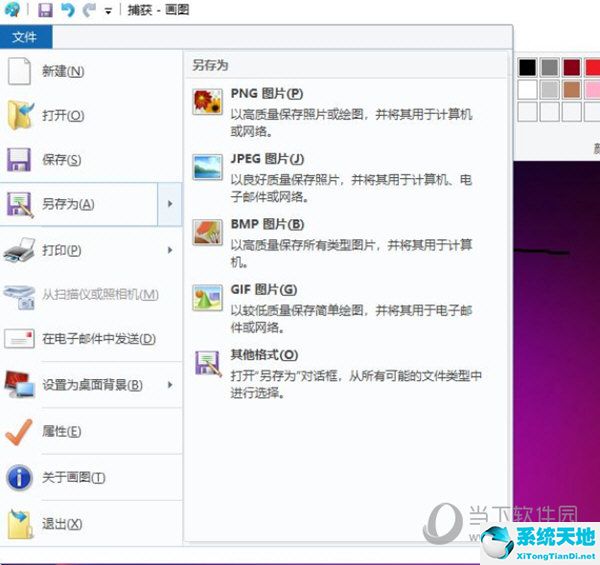Click the GIF 图片 thumbnail icon

207,298
